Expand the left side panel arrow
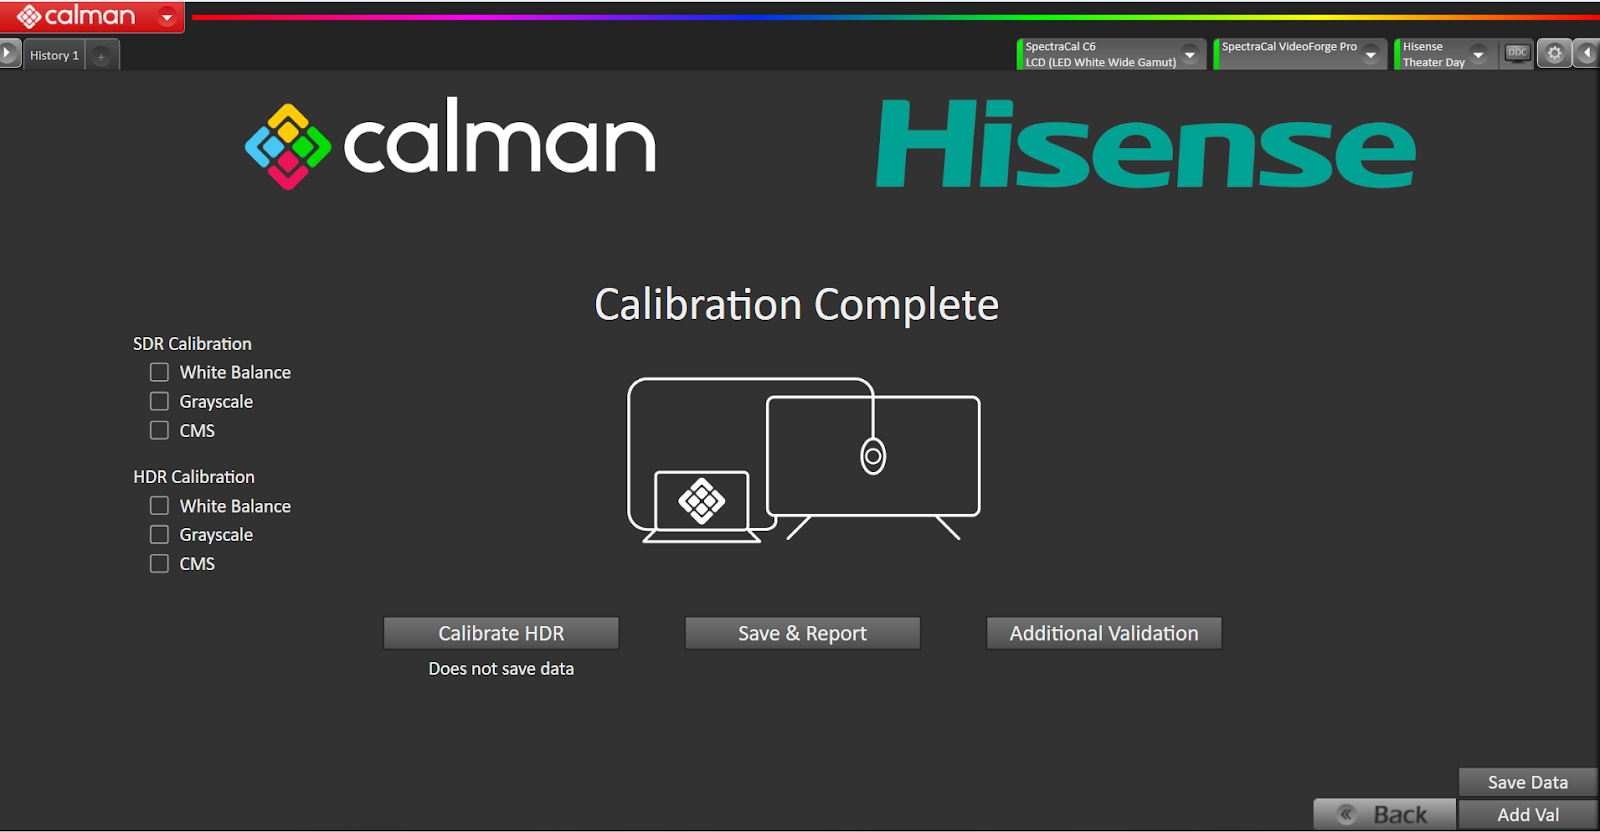The width and height of the screenshot is (1600, 832). click(9, 53)
